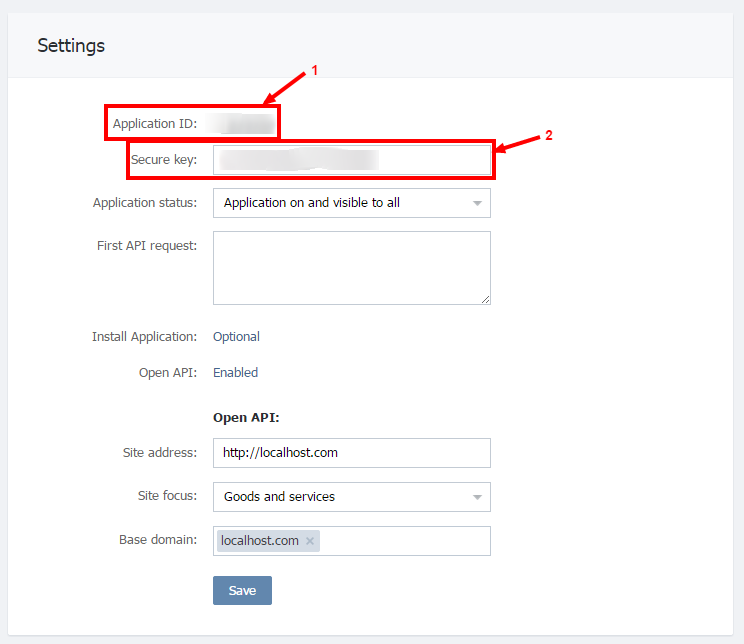Click the Site address input field
The width and height of the screenshot is (744, 644).
coord(352,453)
